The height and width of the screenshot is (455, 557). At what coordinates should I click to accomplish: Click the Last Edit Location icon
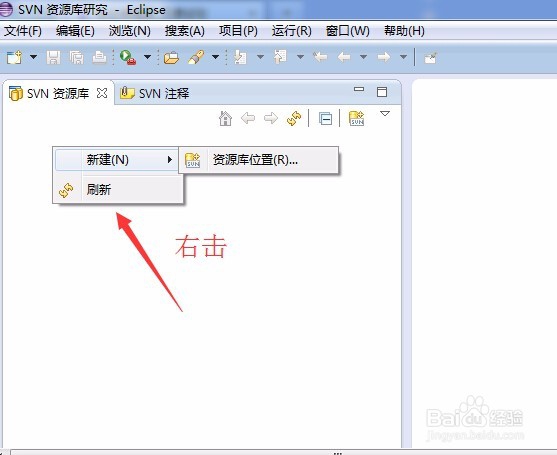click(x=320, y=57)
